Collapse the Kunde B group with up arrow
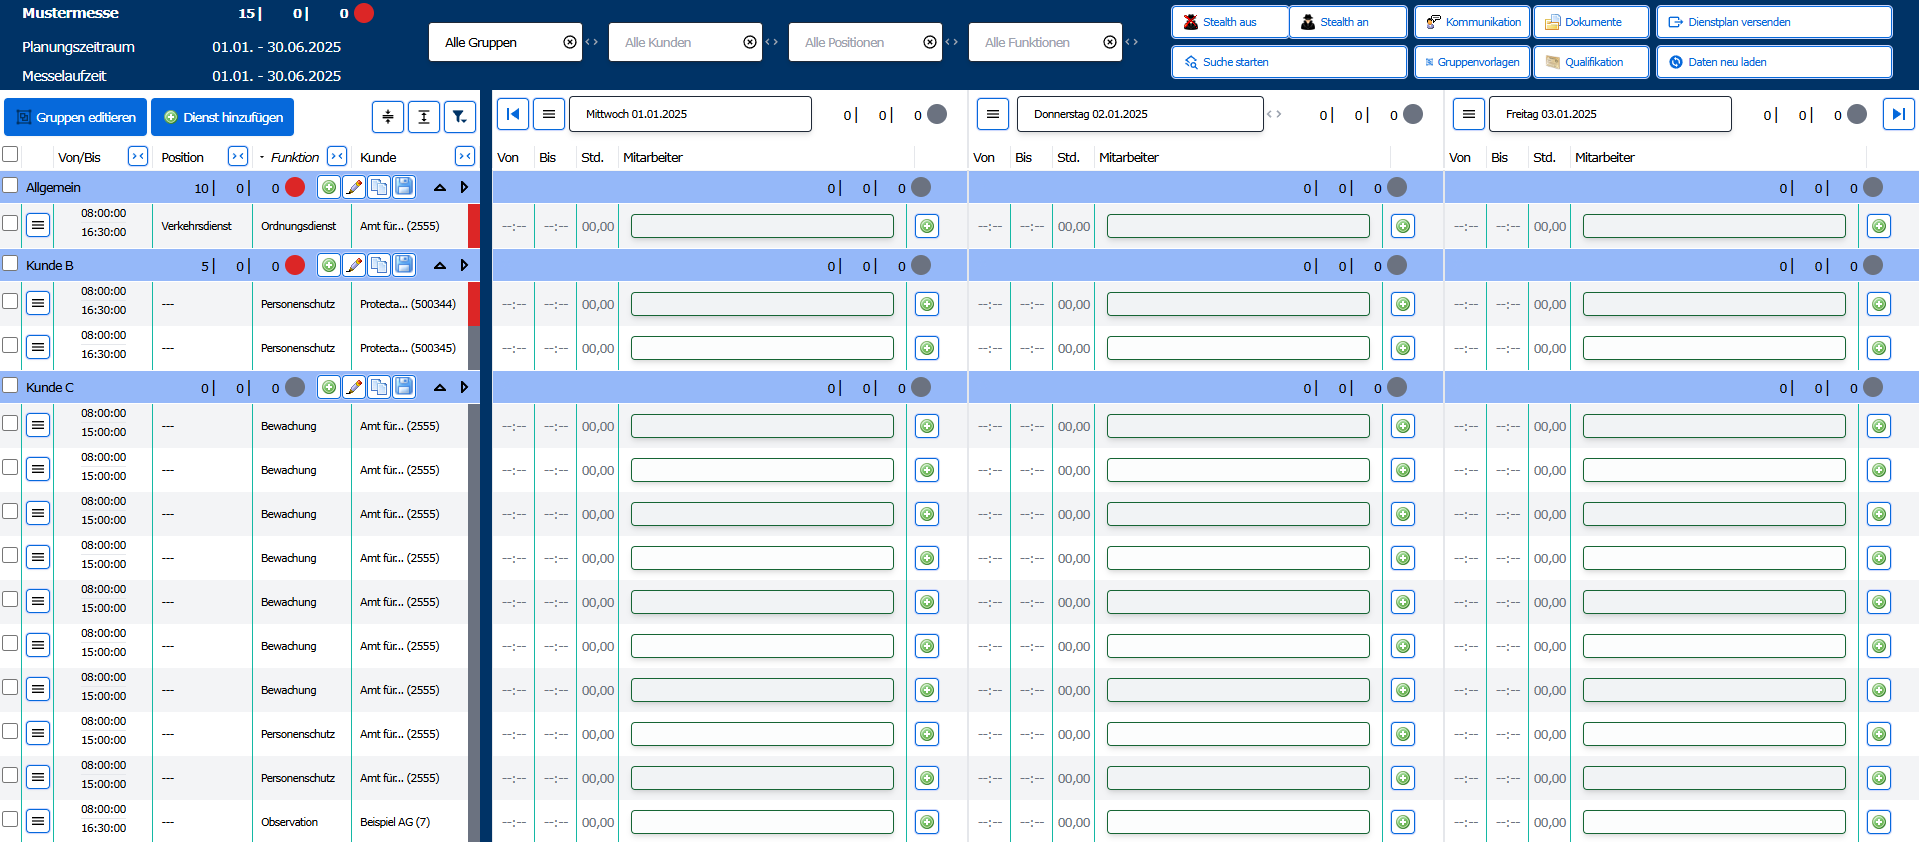This screenshot has width=1919, height=842. tap(439, 265)
